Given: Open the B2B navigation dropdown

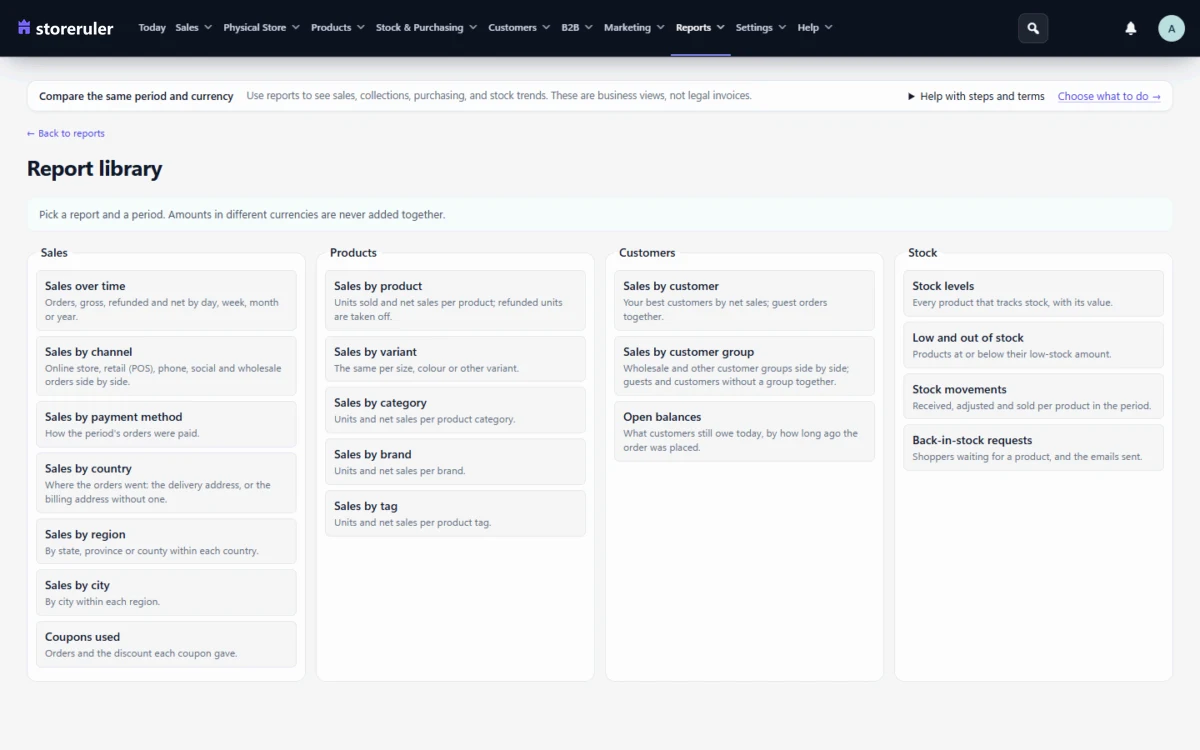Looking at the screenshot, I should click(x=577, y=28).
